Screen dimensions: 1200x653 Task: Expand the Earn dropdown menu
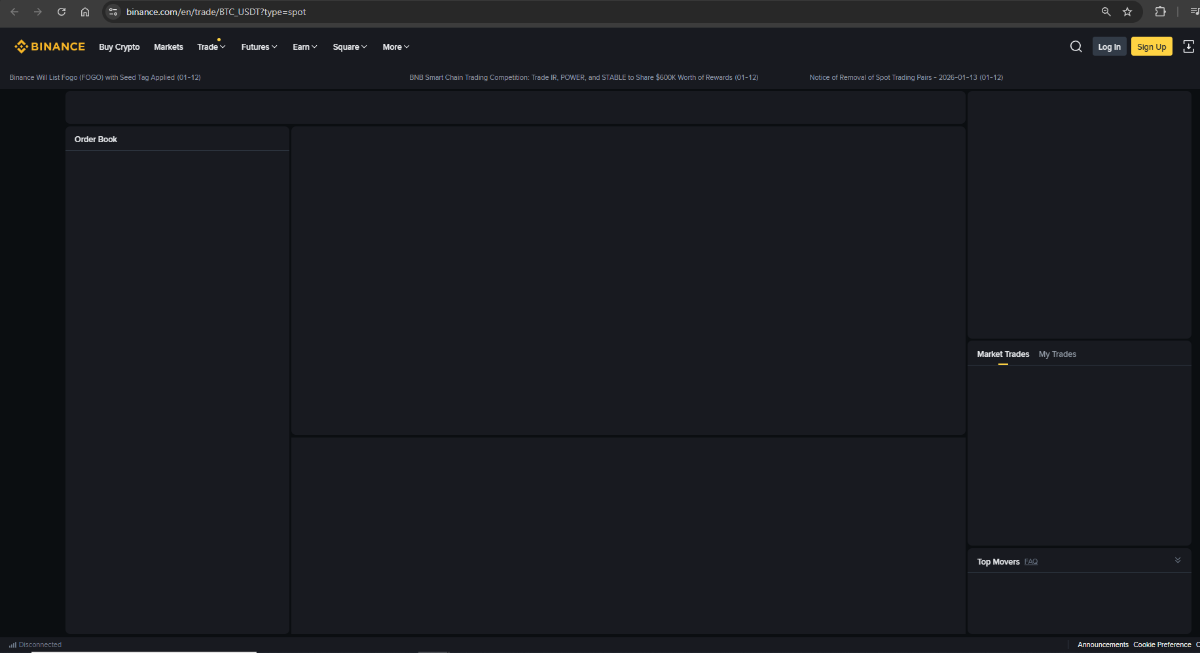tap(305, 47)
